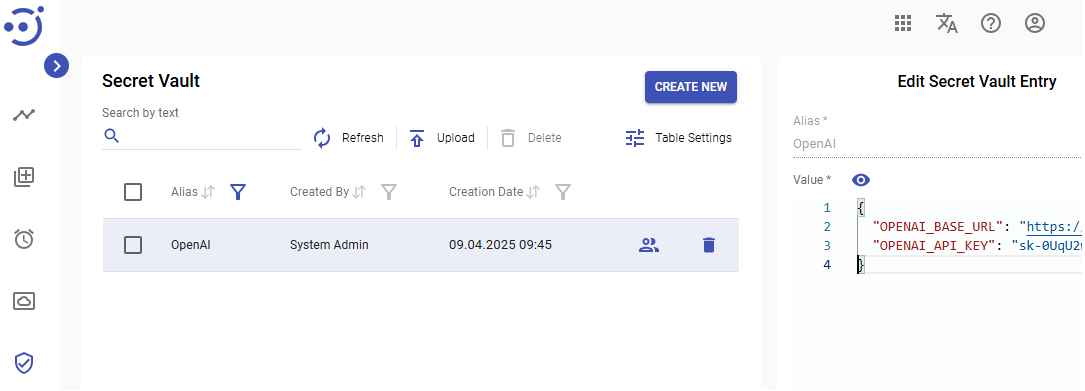Image resolution: width=1085 pixels, height=391 pixels.
Task: Open the scheduler alarm clock sidebar icon
Action: (x=24, y=239)
